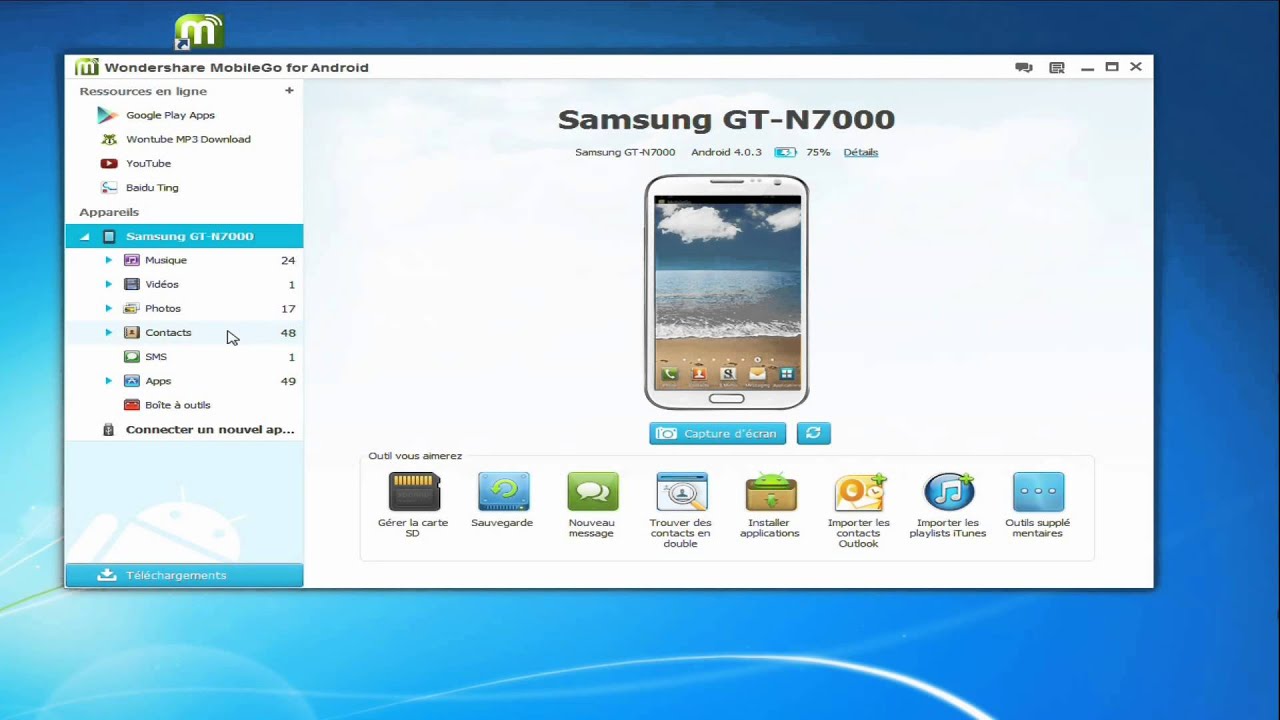The width and height of the screenshot is (1280, 720).
Task: Open the Baidu Ting entry
Action: 184,187
